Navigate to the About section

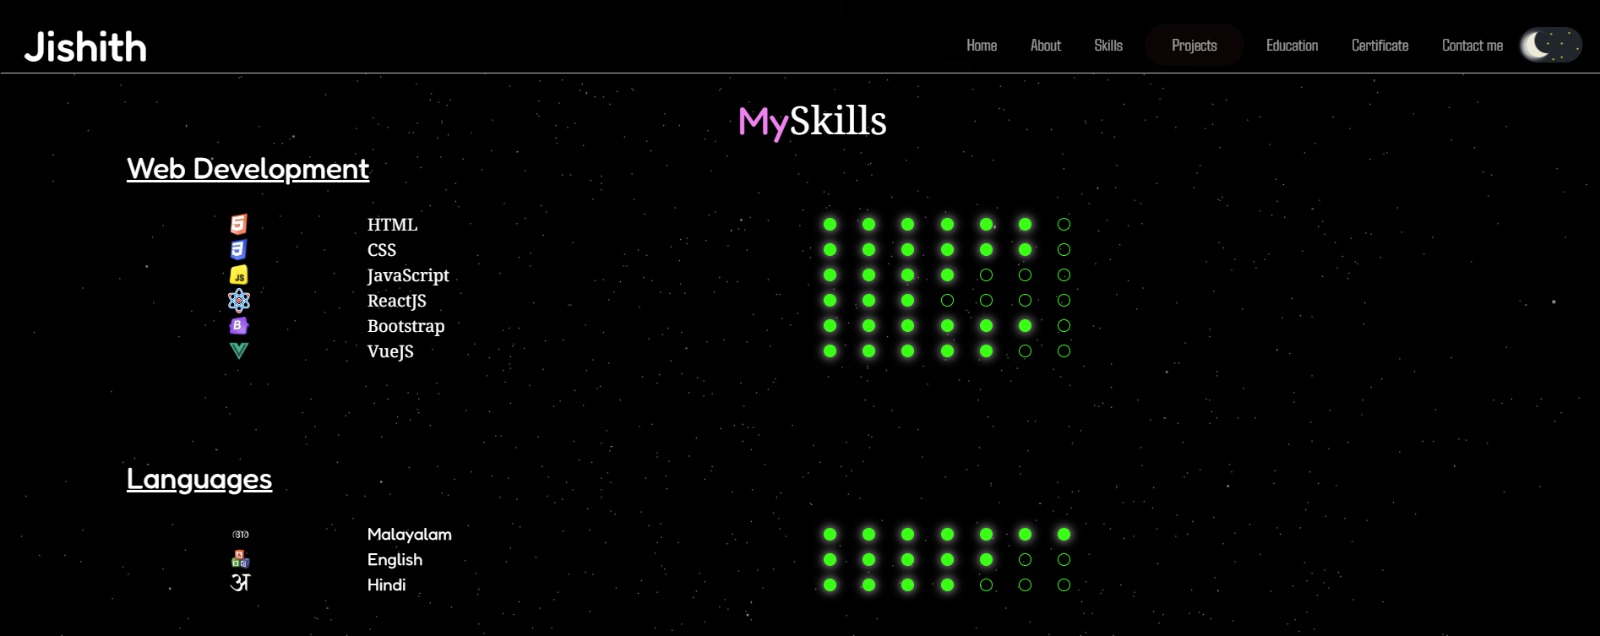pyautogui.click(x=1045, y=45)
